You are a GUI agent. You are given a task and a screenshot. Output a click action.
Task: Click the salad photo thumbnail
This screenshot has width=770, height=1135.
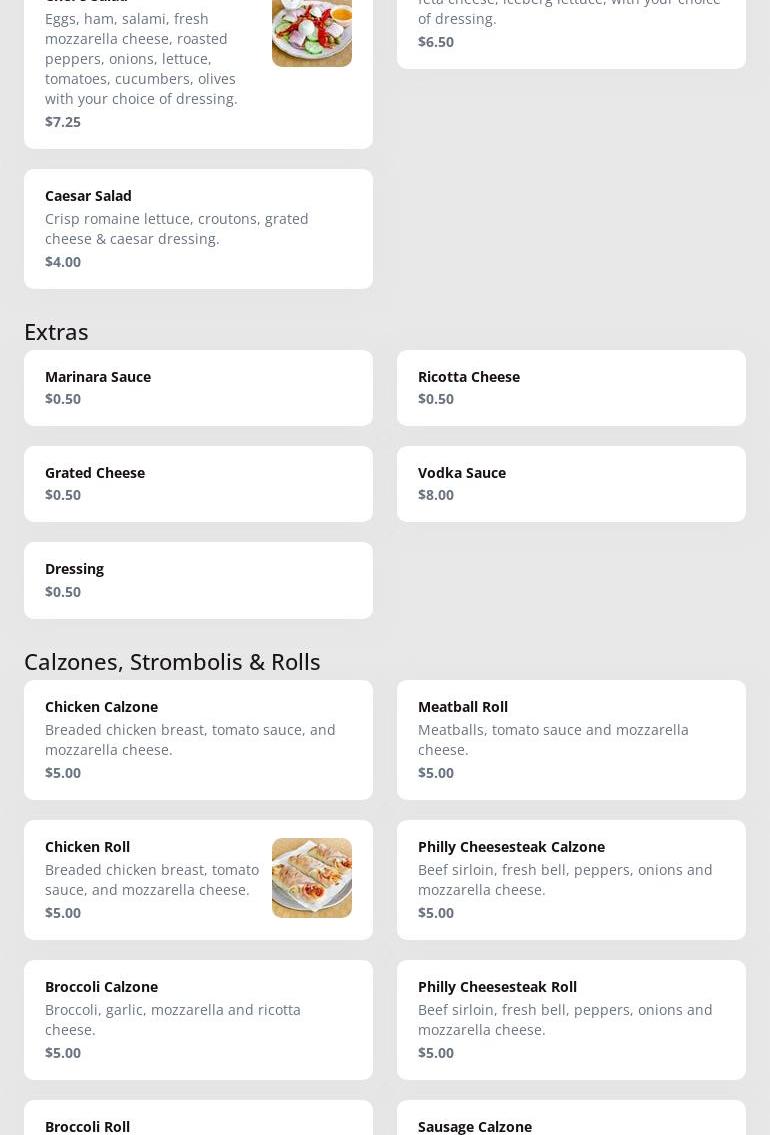(x=311, y=30)
